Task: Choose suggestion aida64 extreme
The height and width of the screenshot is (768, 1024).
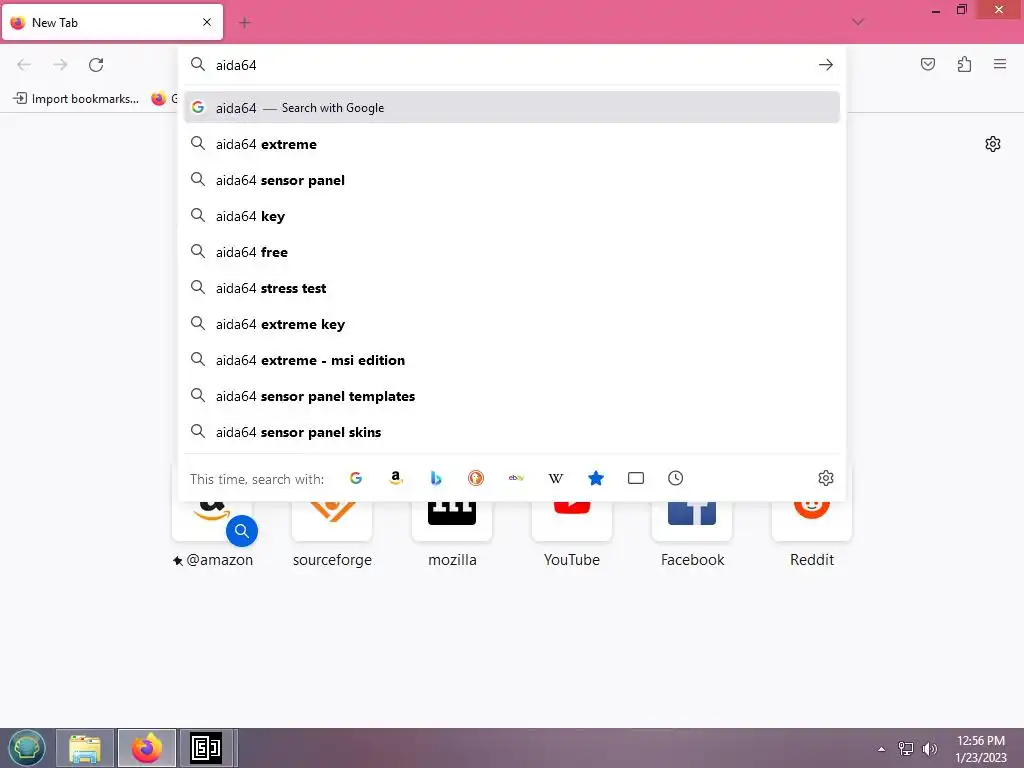Action: pyautogui.click(x=512, y=144)
